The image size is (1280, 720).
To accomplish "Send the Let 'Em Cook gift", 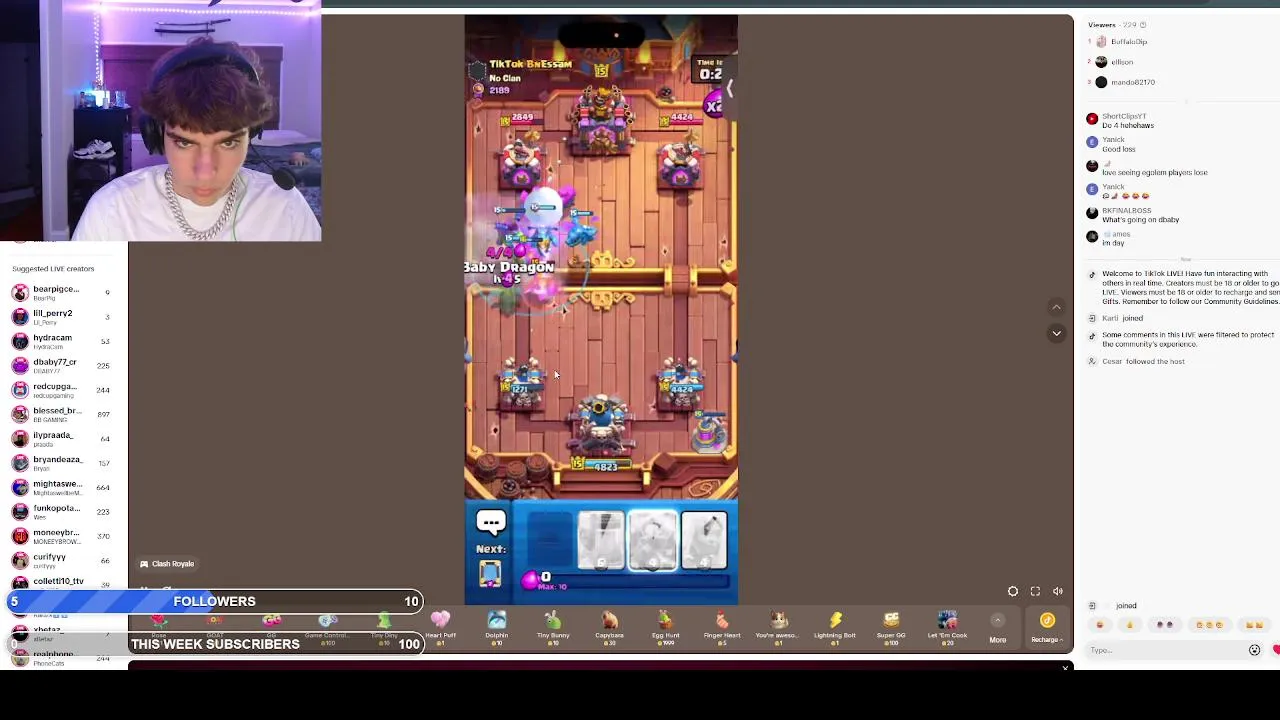I will (947, 627).
